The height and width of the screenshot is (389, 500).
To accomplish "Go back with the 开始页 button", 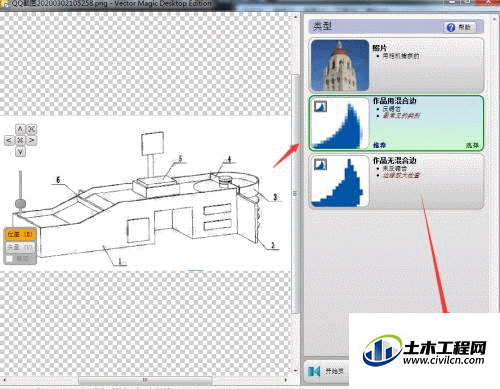I will pos(327,371).
